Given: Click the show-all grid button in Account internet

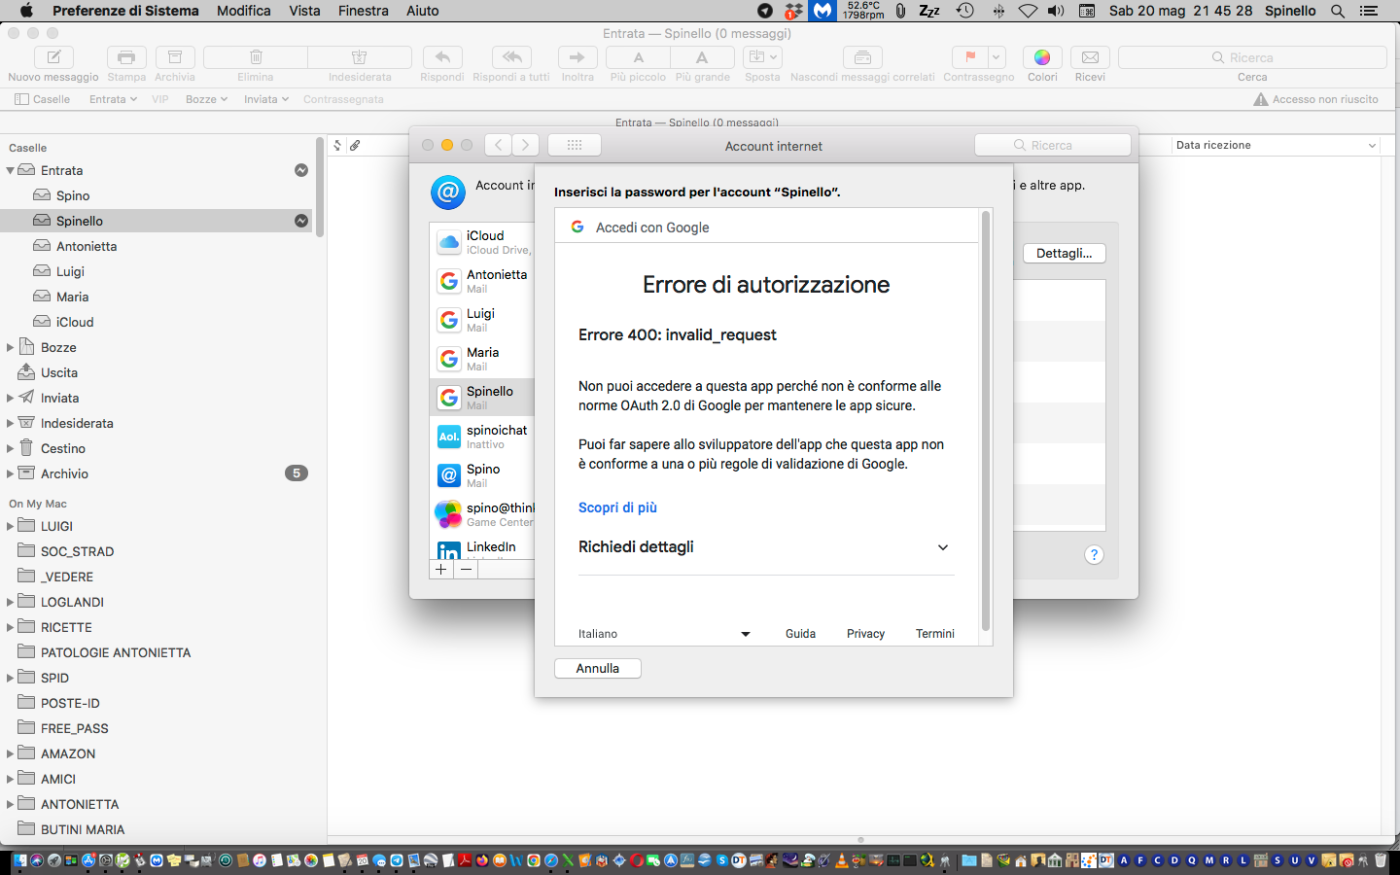Looking at the screenshot, I should [x=574, y=145].
